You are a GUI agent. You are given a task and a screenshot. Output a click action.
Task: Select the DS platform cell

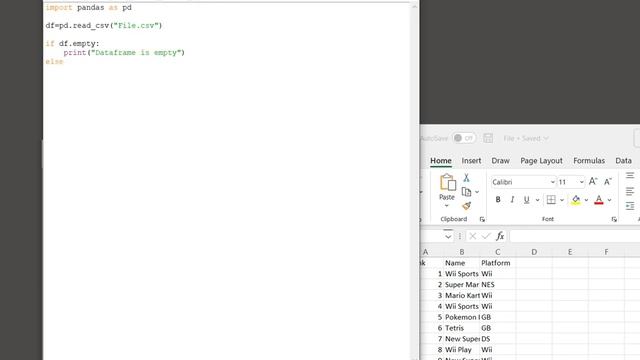[x=498, y=339]
